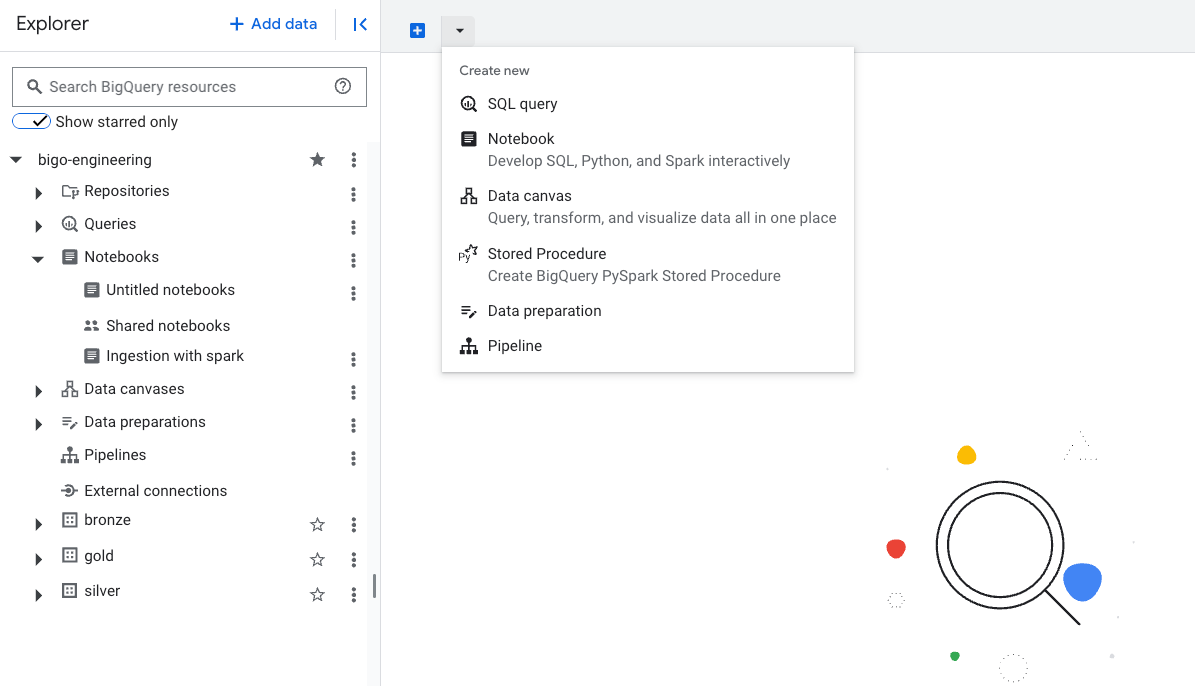1195x686 pixels.
Task: Create new Notebook from menu
Action: (648, 149)
